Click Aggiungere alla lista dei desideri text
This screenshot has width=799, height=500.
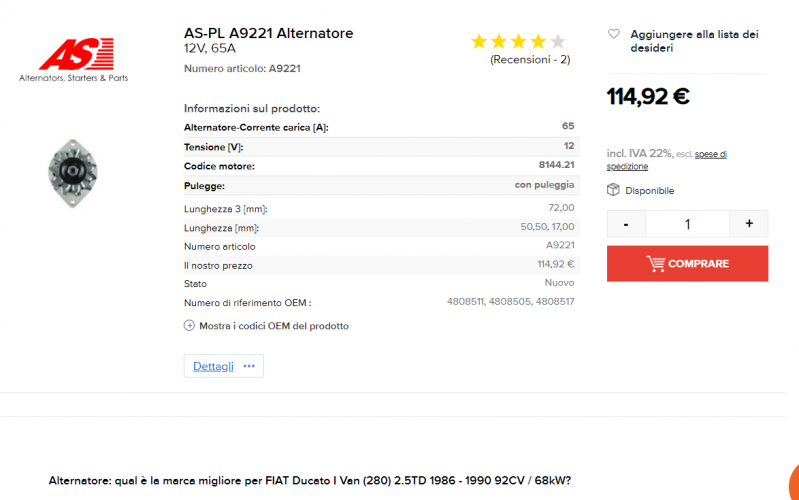[x=694, y=41]
